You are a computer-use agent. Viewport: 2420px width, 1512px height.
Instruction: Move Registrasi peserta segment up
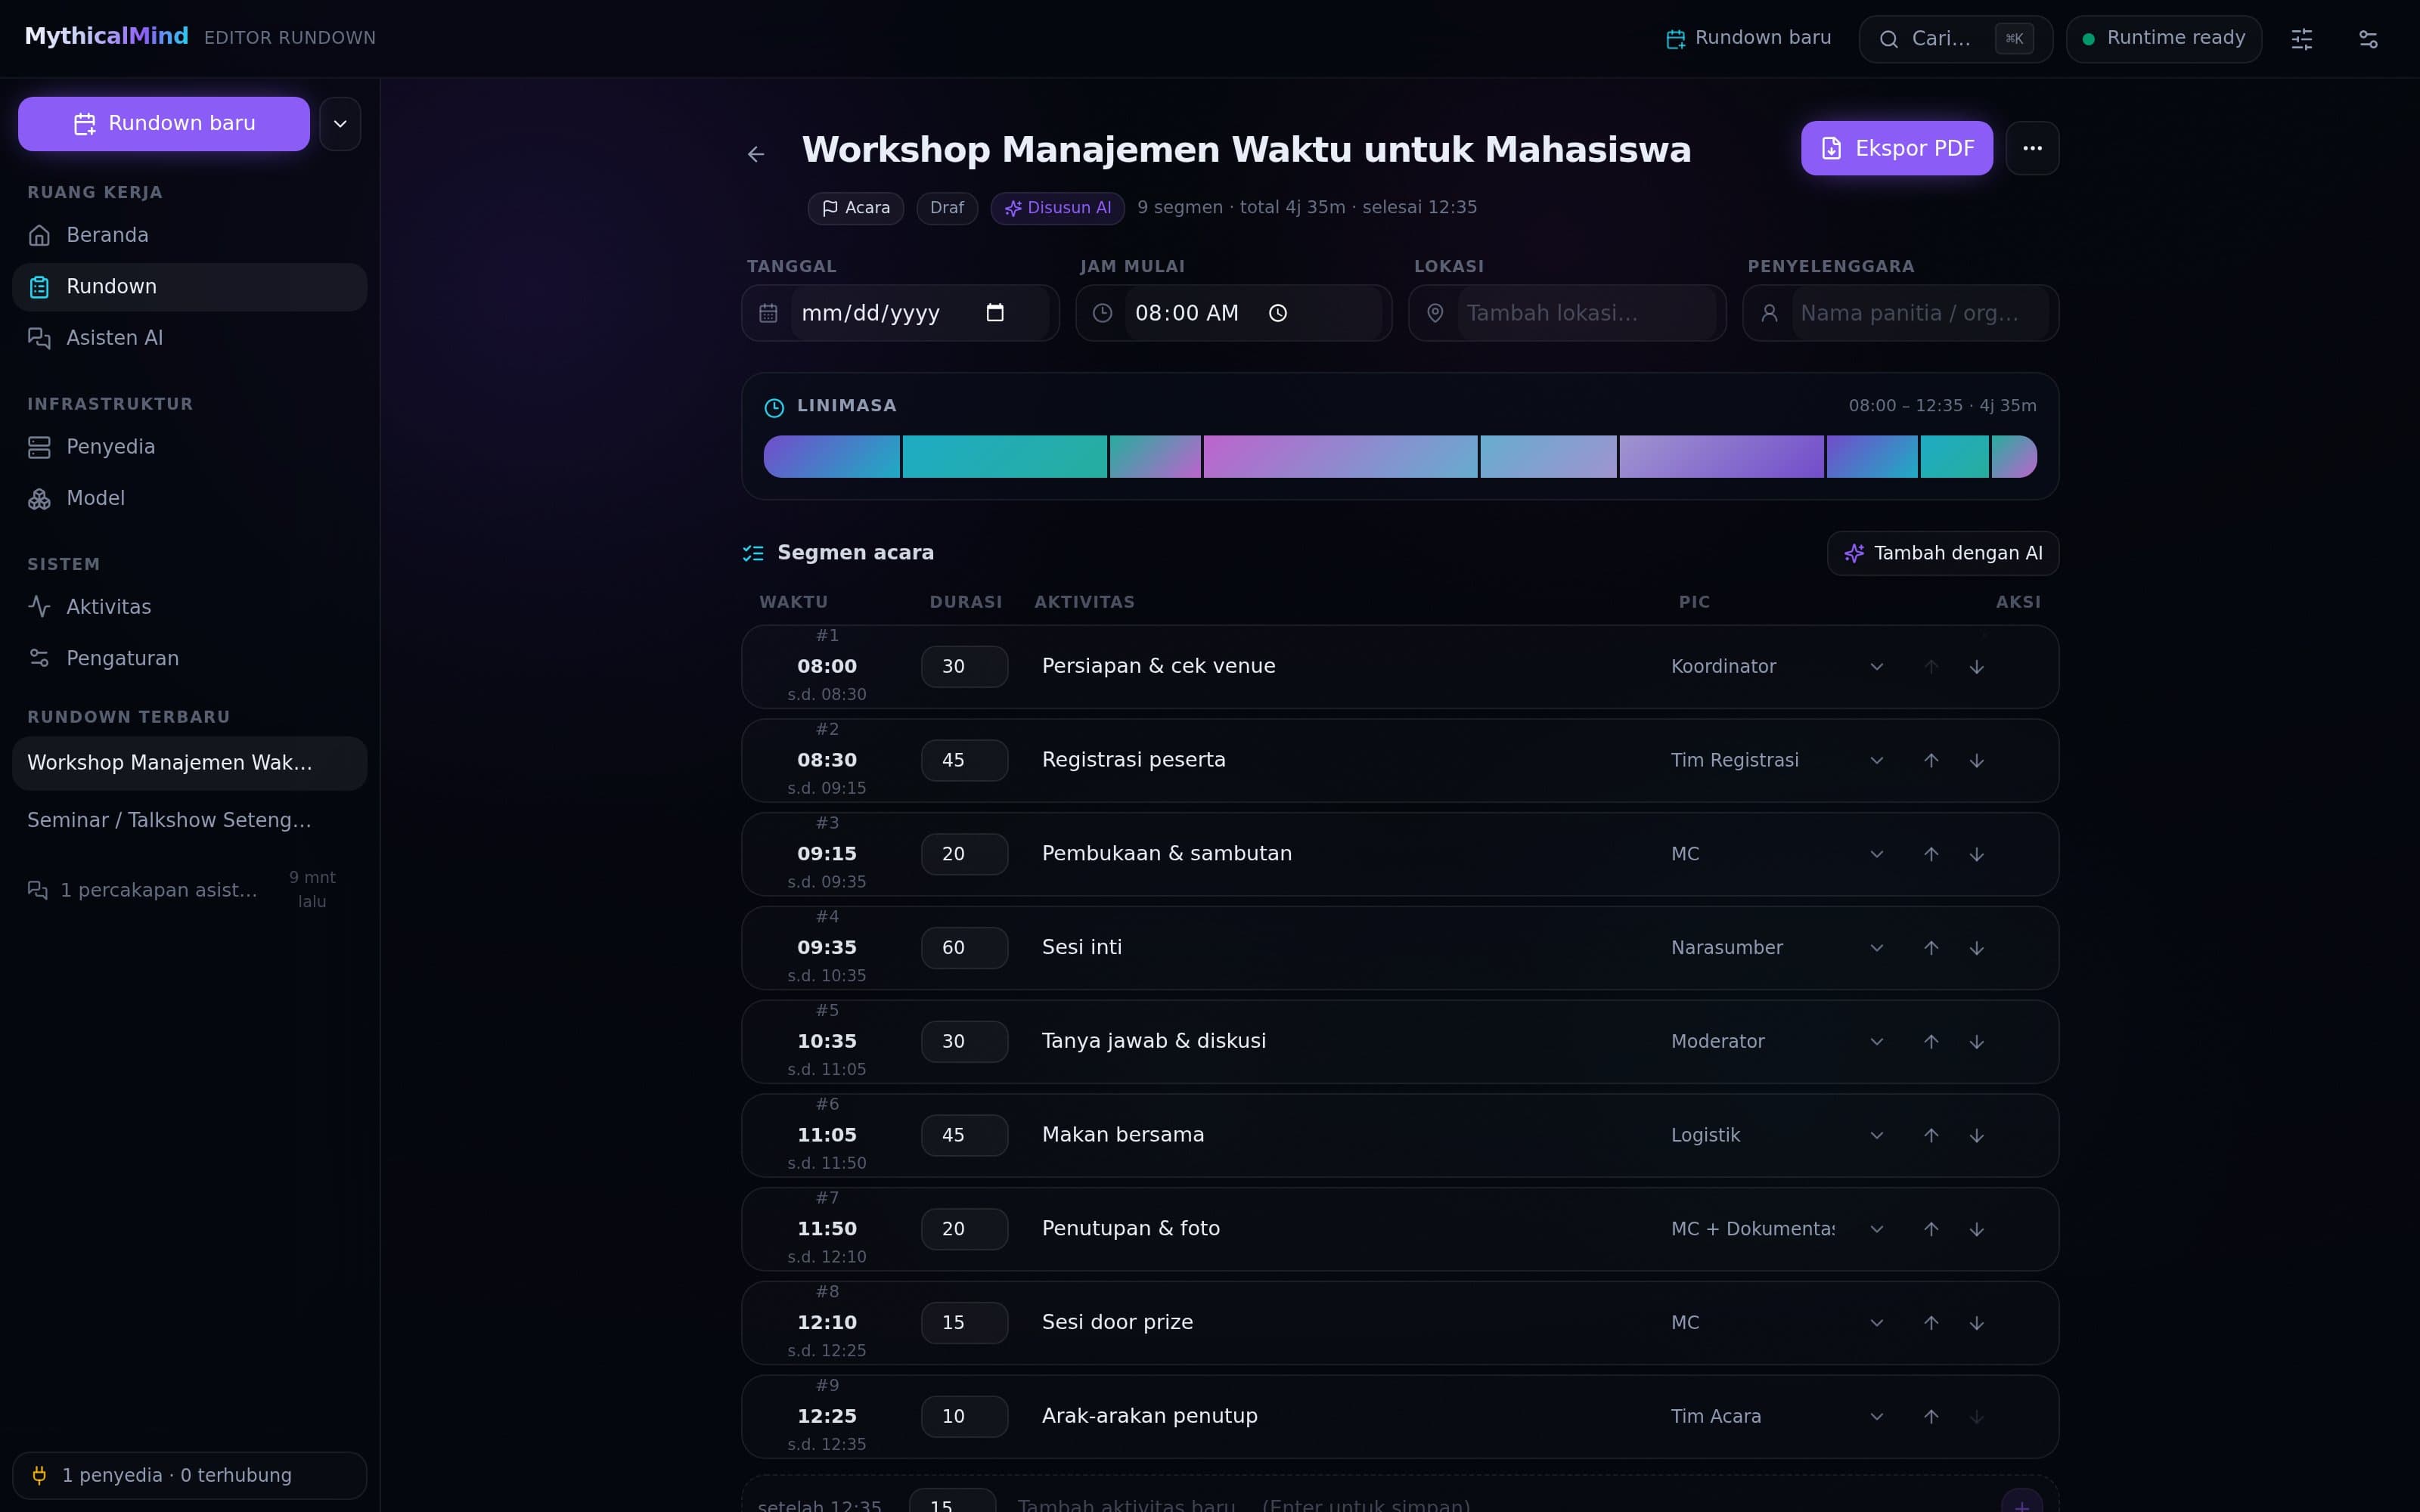(x=1931, y=761)
